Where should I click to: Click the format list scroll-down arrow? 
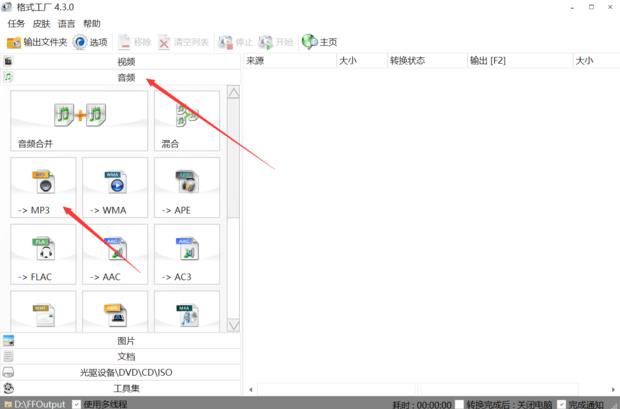(x=233, y=325)
